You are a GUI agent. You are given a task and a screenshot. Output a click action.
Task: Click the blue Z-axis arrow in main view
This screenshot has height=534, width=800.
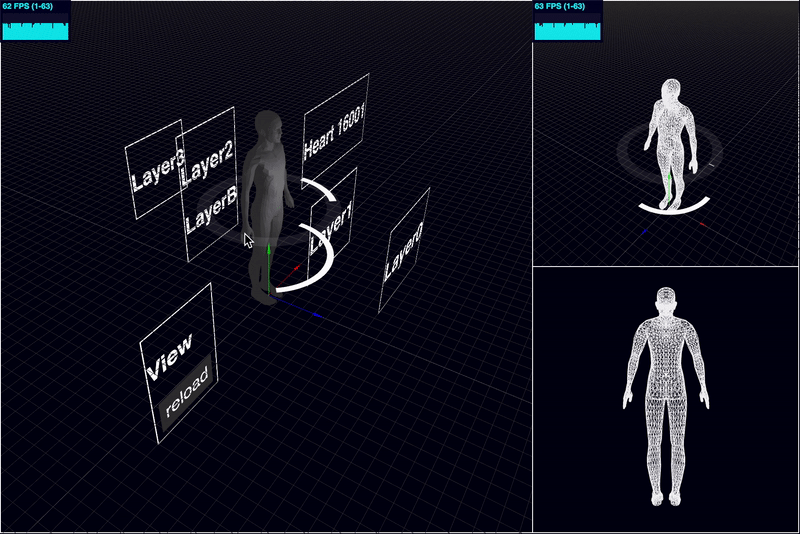[297, 307]
